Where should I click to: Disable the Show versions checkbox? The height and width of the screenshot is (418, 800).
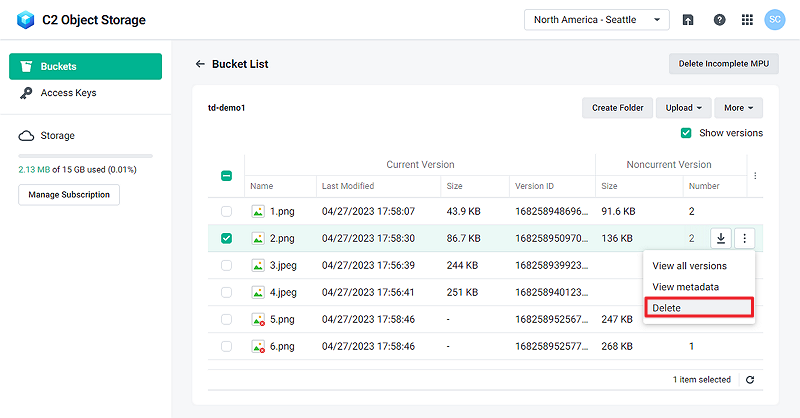click(x=686, y=133)
